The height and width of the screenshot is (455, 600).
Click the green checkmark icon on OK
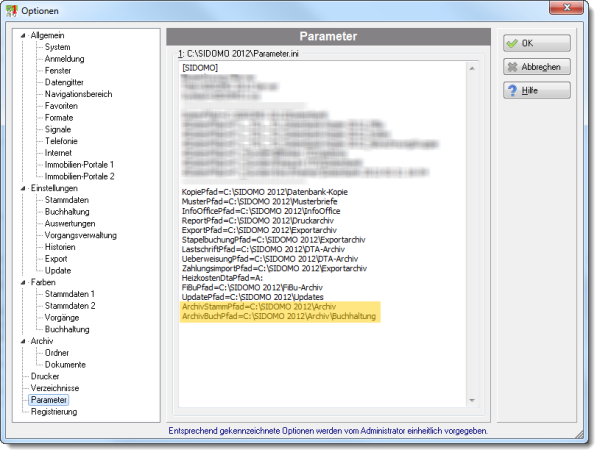click(x=512, y=43)
